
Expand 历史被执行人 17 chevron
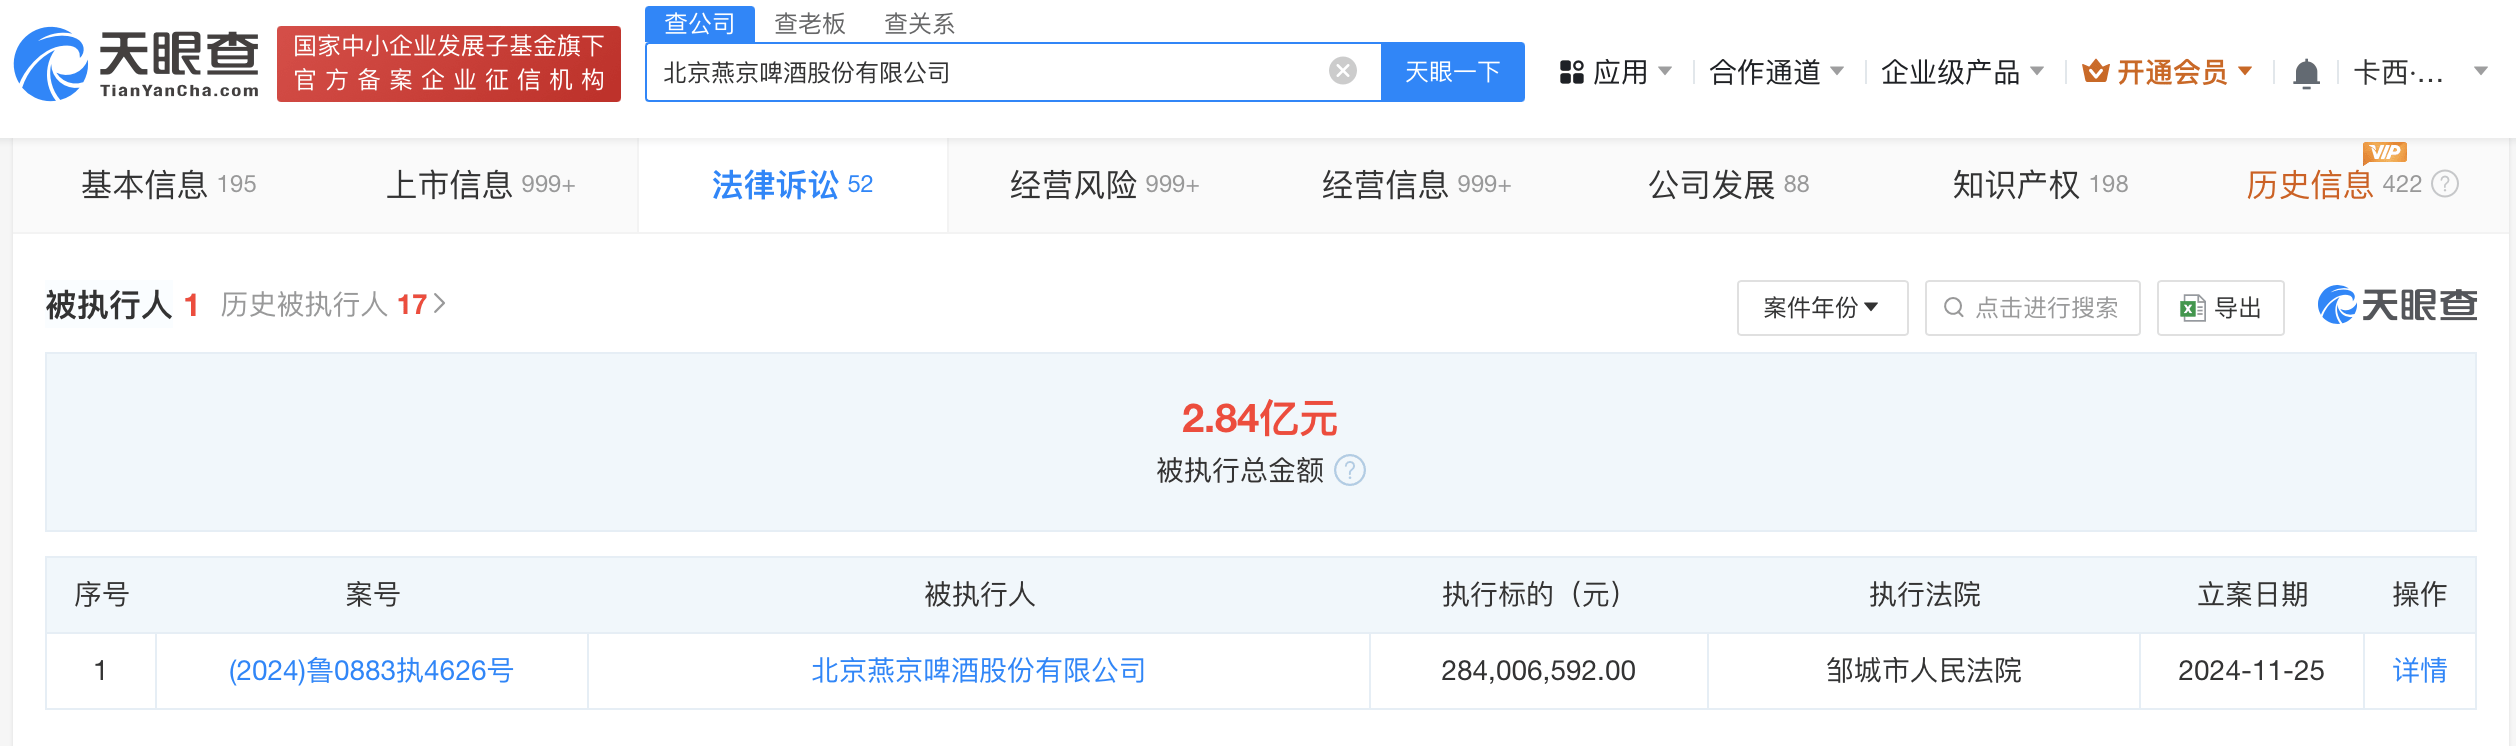click(439, 303)
